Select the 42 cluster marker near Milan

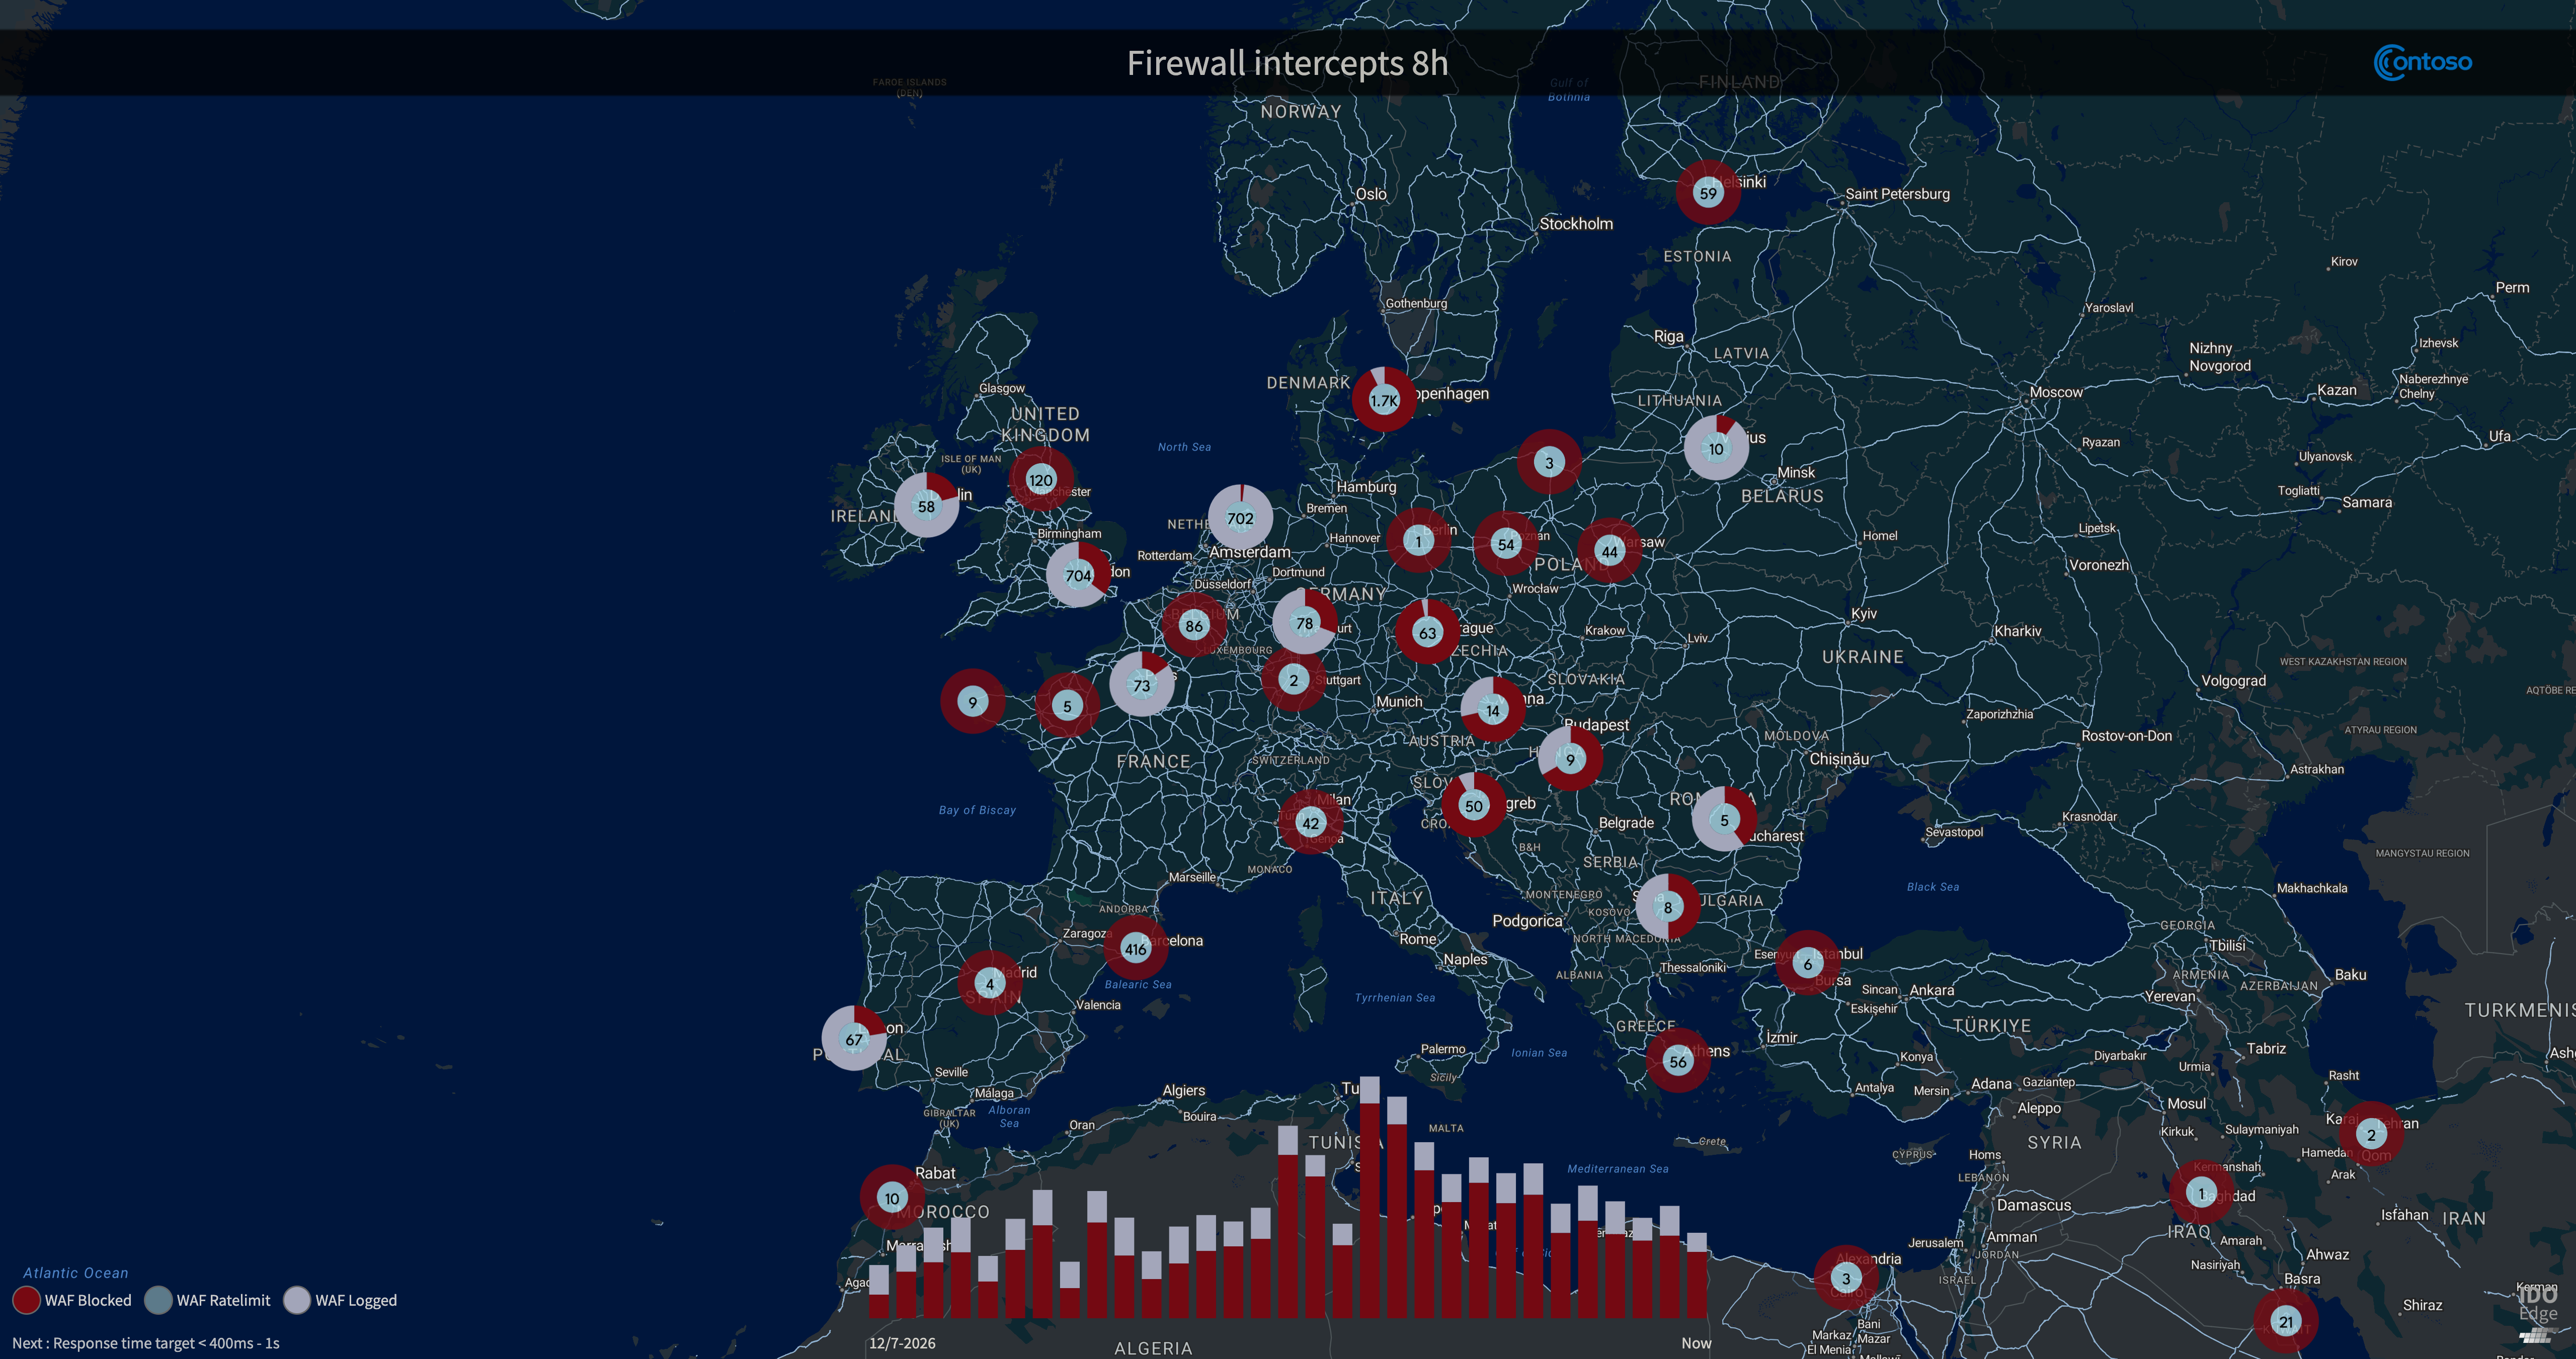(1311, 823)
